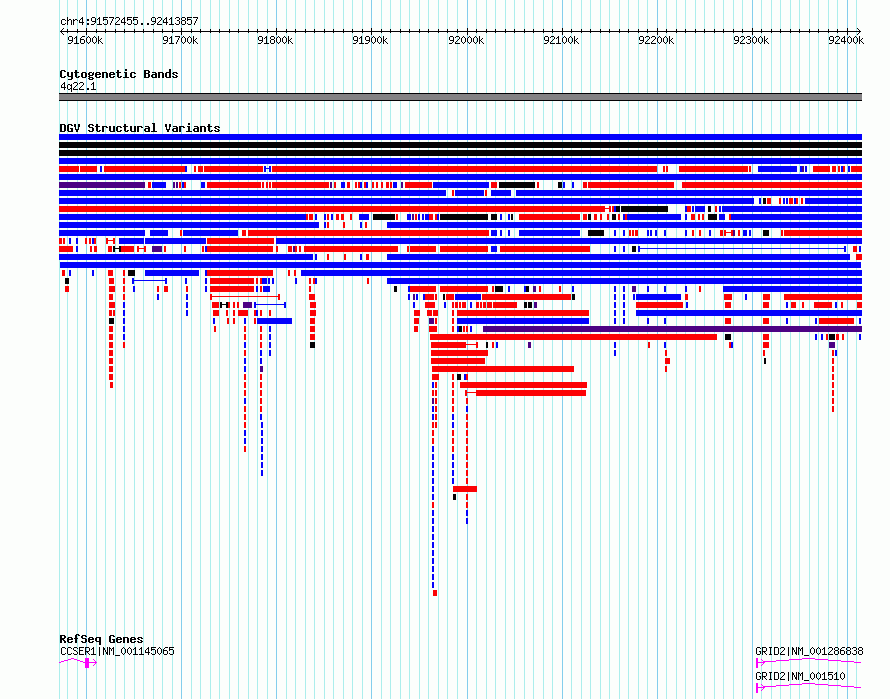The width and height of the screenshot is (890, 699).
Task: Click the 92400k ruler tick label
Action: coord(846,40)
